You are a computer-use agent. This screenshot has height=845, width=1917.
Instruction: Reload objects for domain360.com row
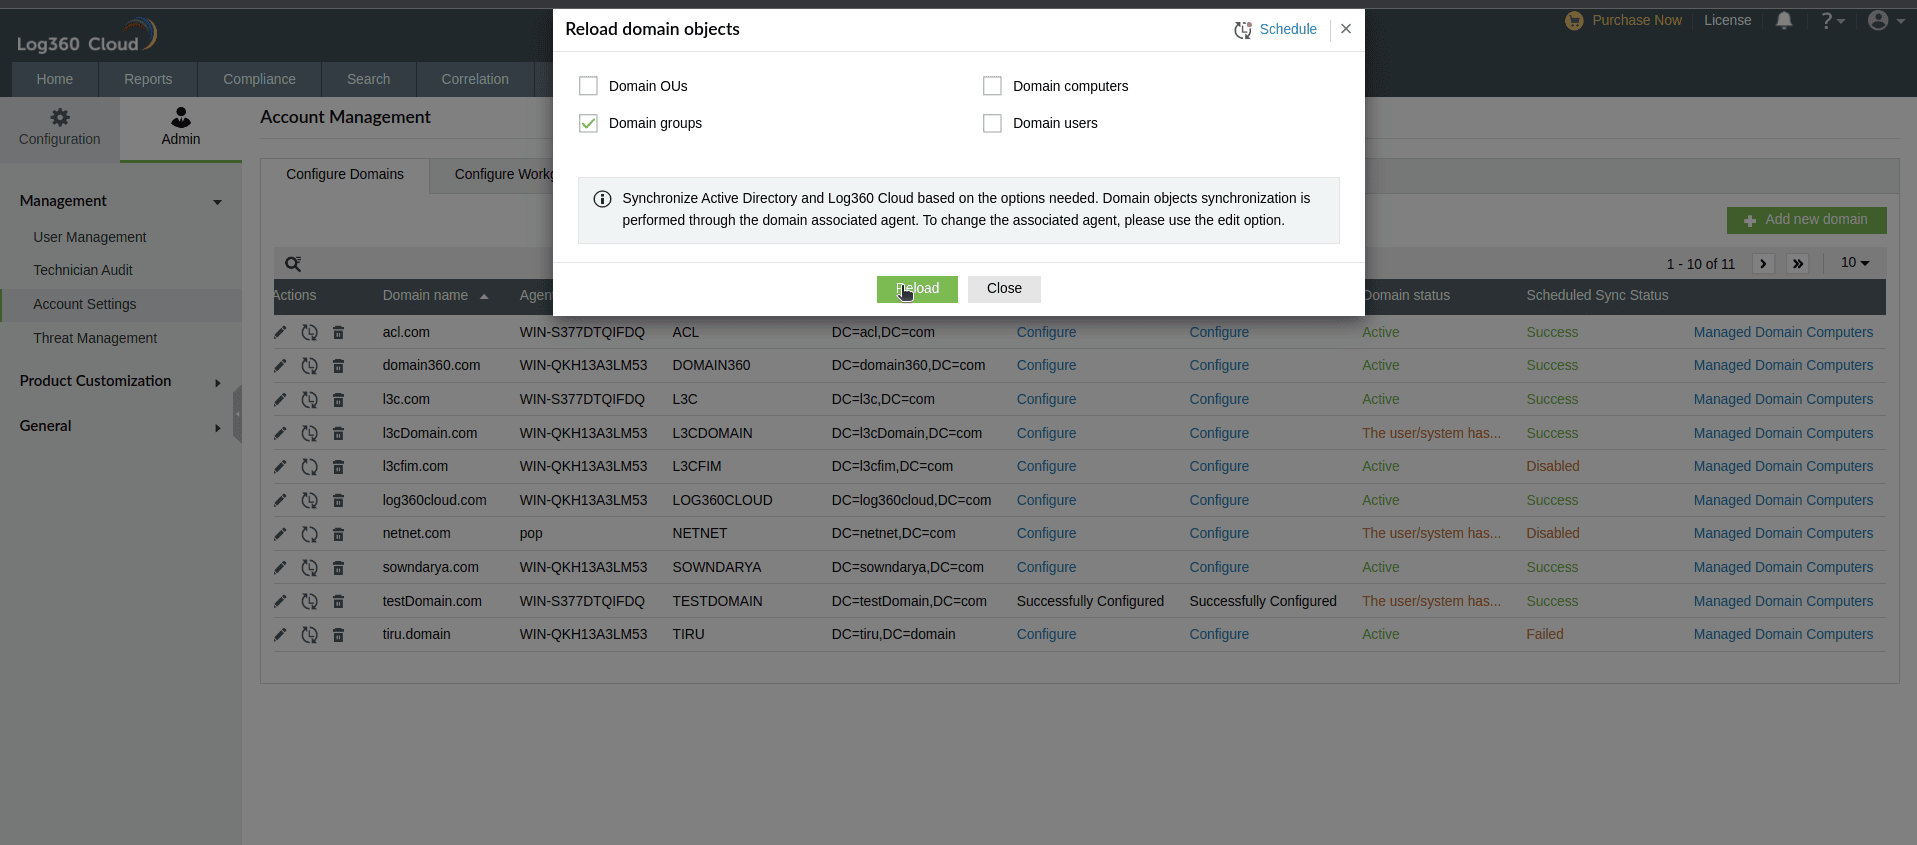[x=310, y=365]
